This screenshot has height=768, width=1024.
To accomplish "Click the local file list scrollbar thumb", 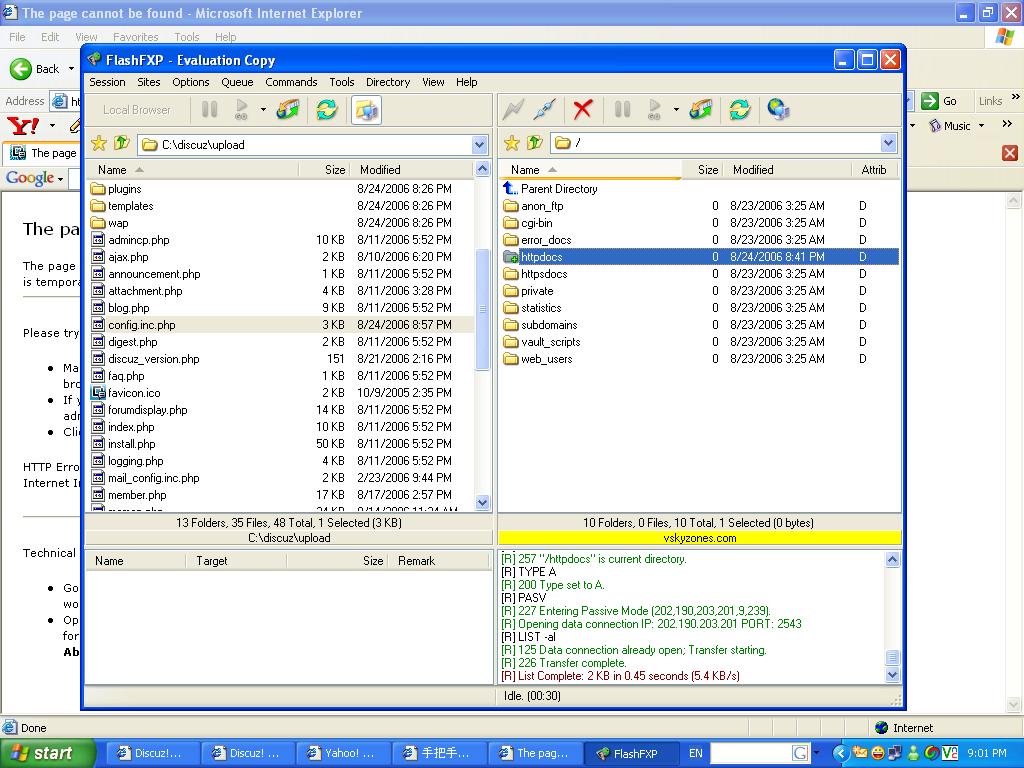I will pos(483,310).
